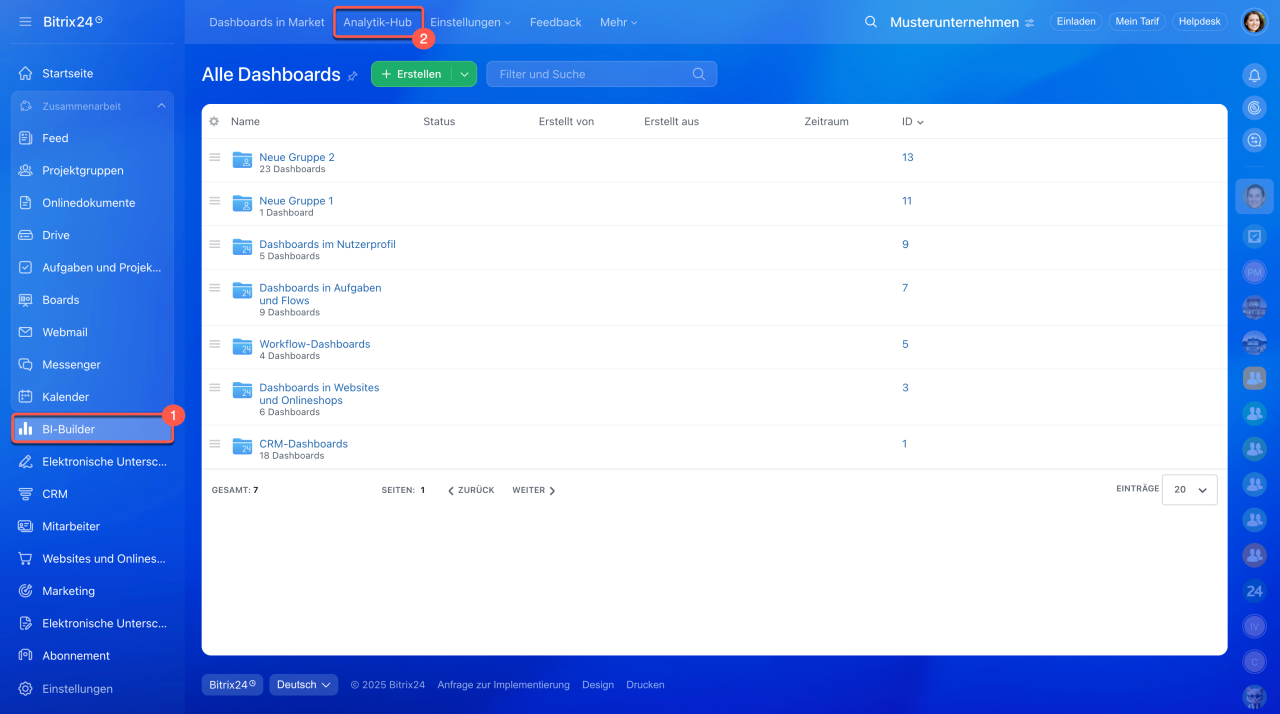Open the Einträge 20 per-page dropdown

1190,490
